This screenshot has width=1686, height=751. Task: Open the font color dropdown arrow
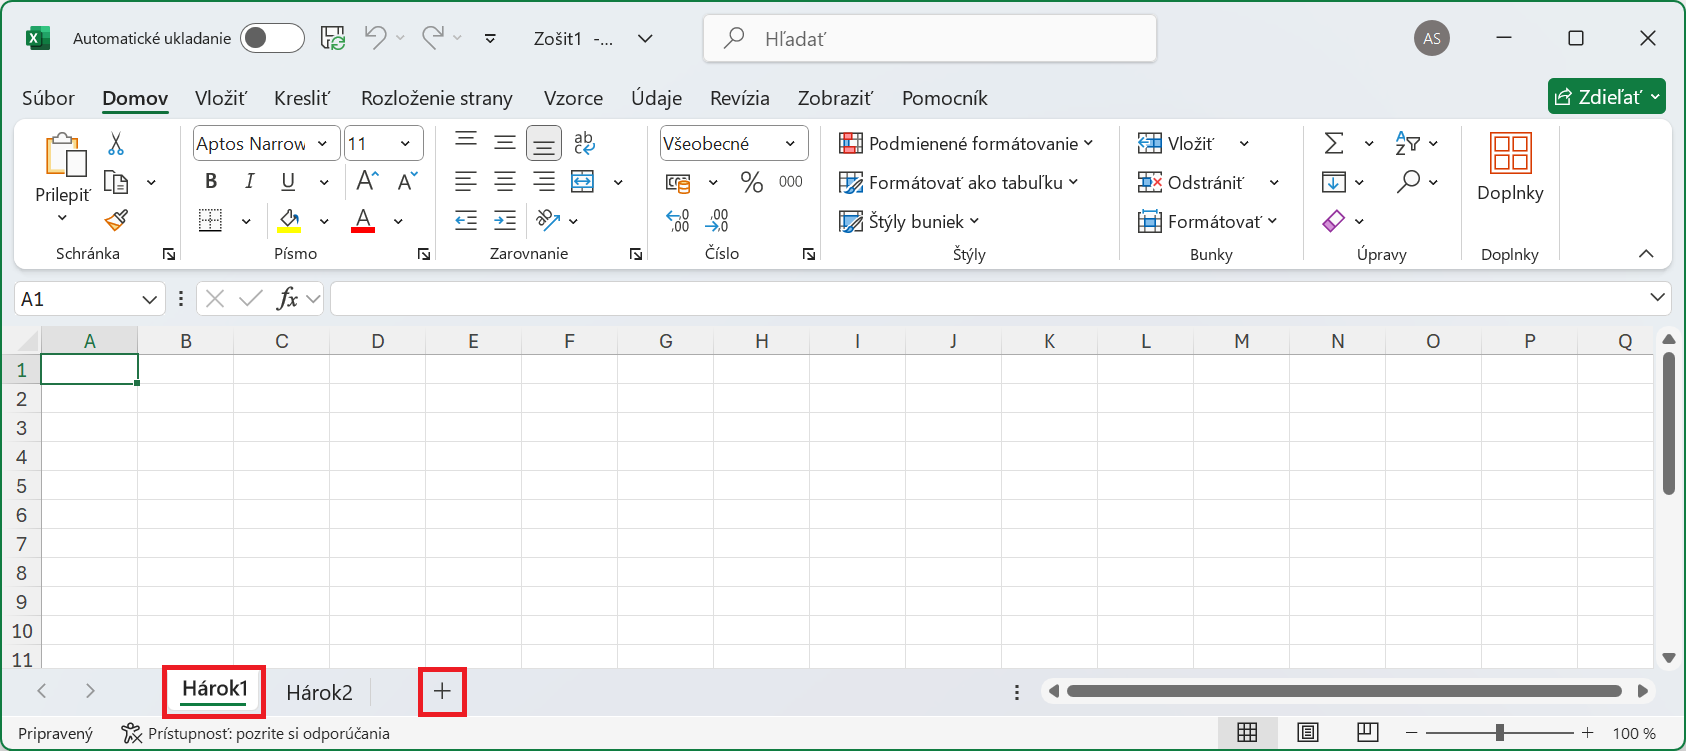coord(398,221)
